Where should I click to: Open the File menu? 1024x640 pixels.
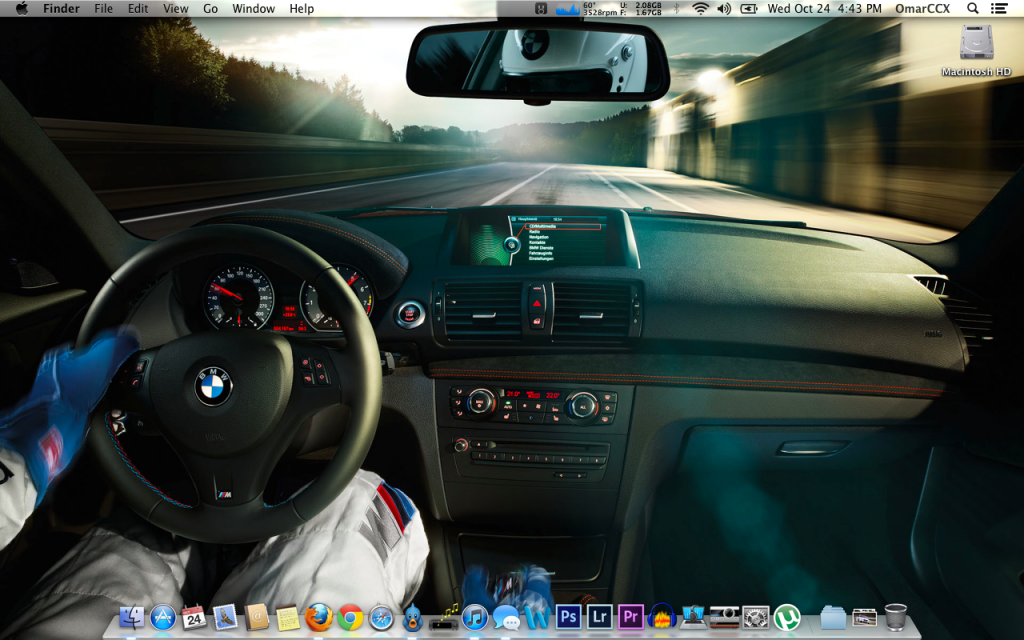coord(103,8)
